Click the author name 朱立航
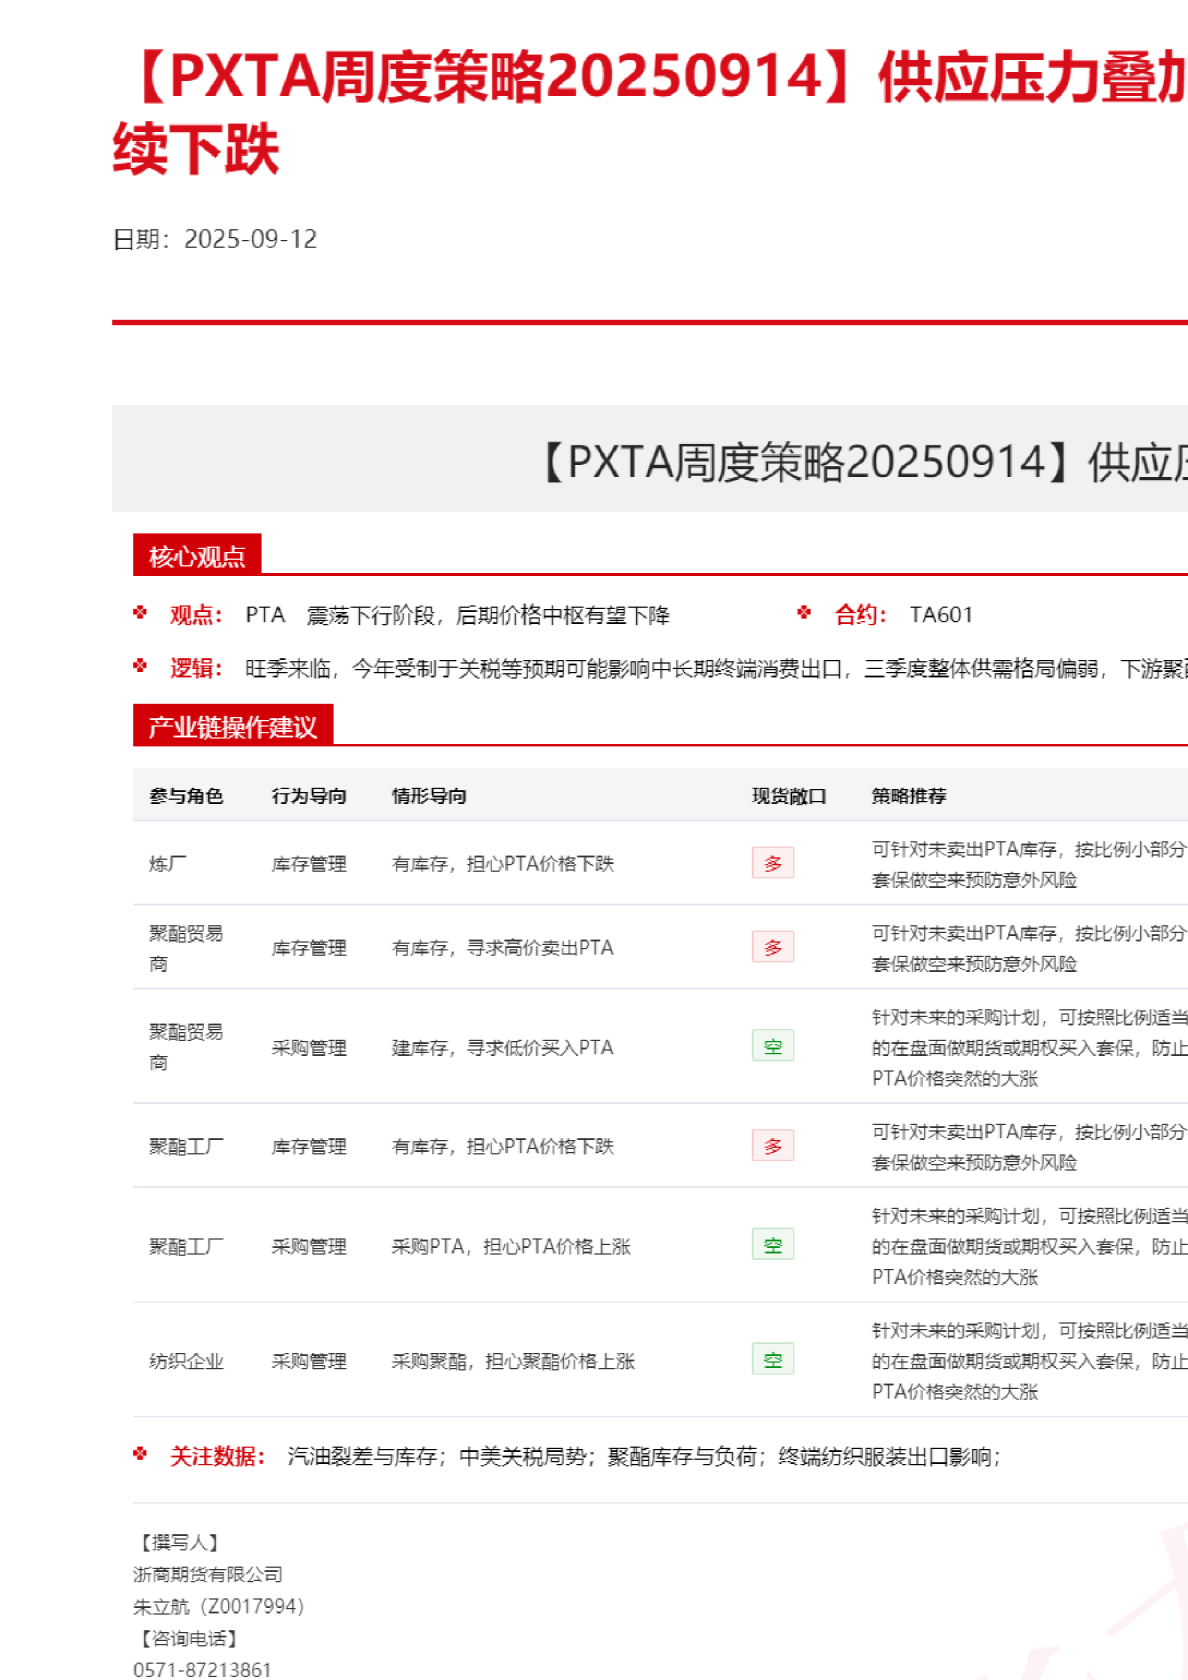 tap(161, 1606)
